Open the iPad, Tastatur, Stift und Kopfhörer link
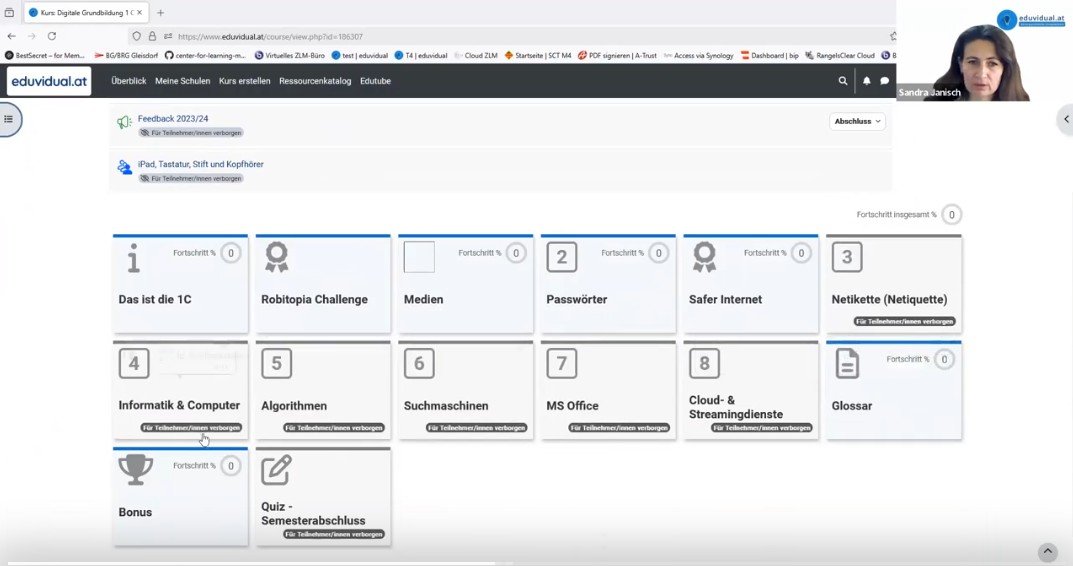 click(x=200, y=164)
